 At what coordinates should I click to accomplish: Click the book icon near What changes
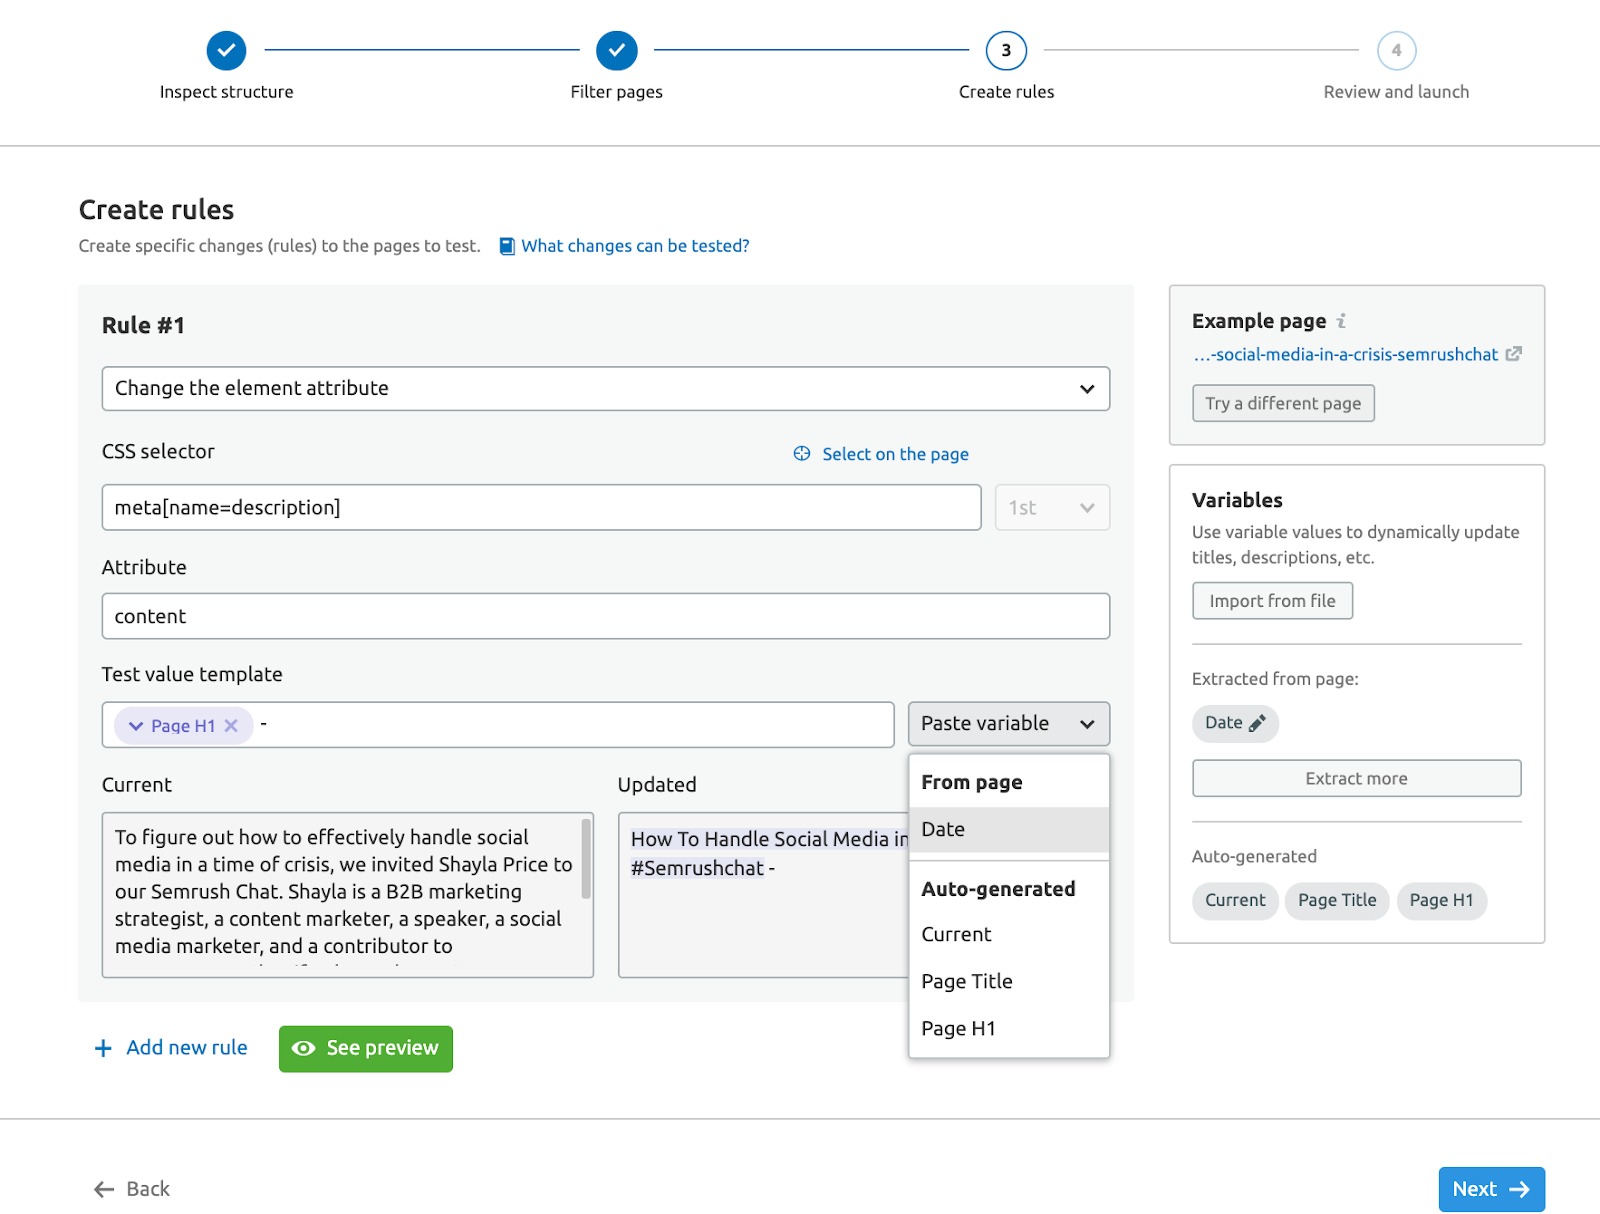(x=507, y=246)
